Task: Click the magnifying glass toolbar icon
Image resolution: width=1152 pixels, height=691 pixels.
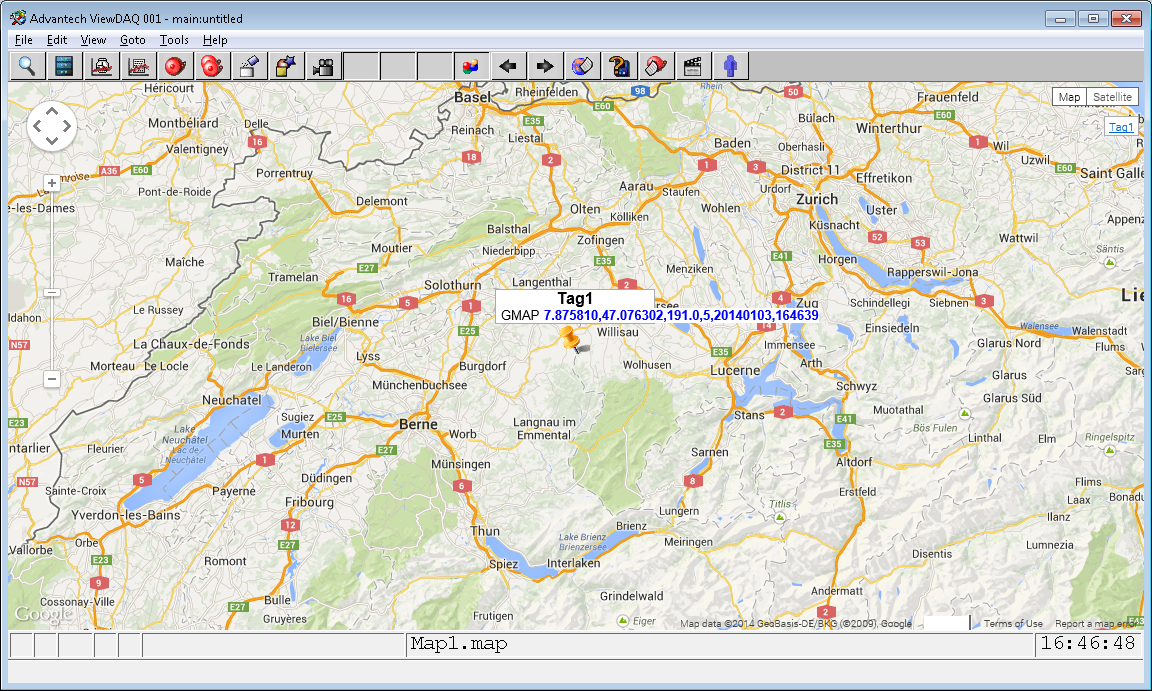Action: tap(27, 67)
